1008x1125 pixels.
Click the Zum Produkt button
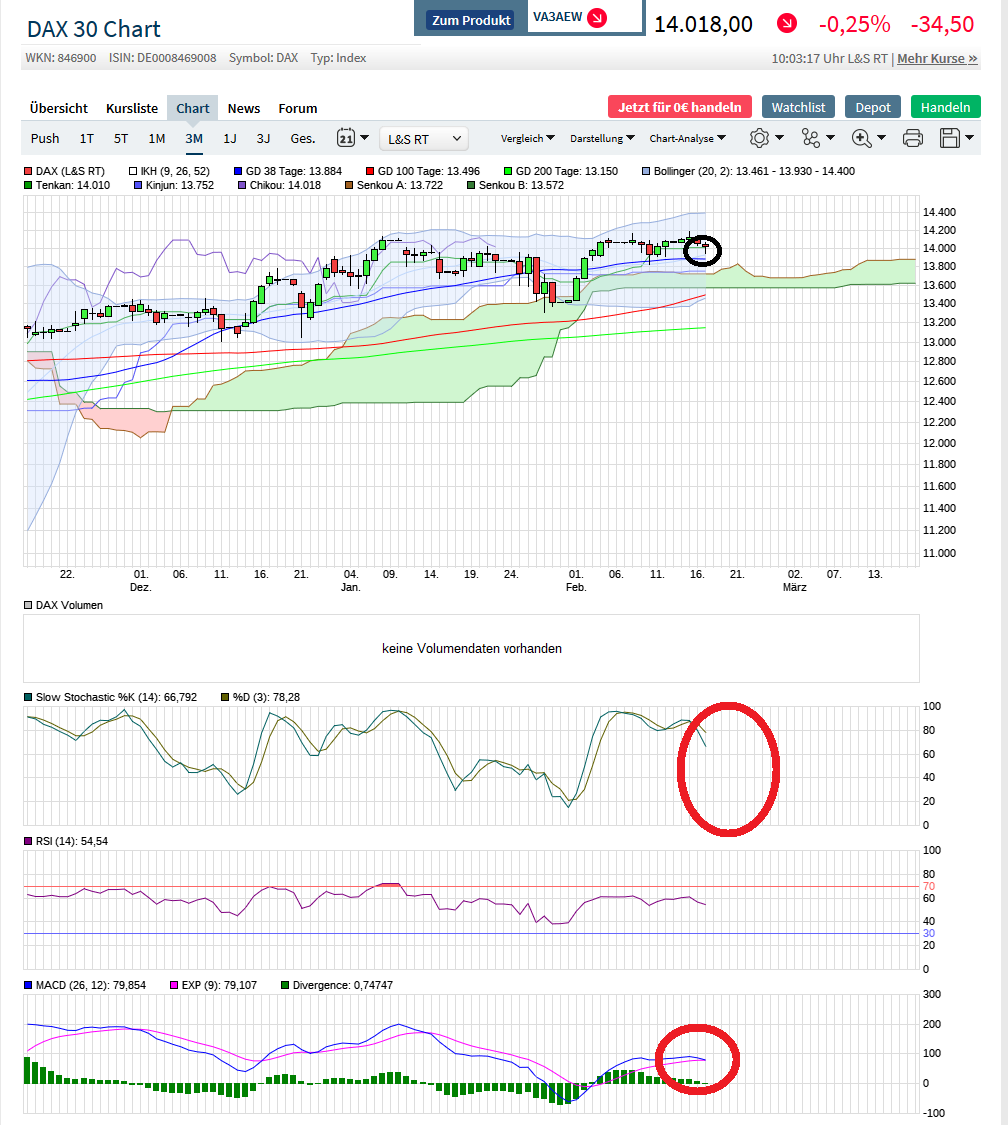471,20
